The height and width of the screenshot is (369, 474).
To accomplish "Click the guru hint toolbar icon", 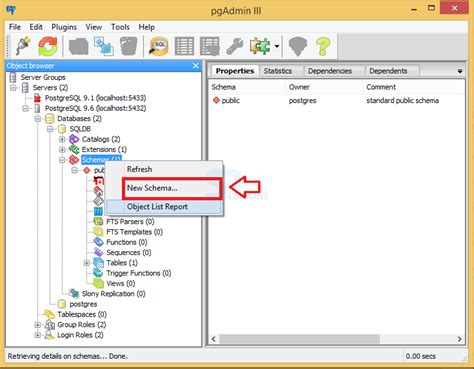I will point(298,46).
